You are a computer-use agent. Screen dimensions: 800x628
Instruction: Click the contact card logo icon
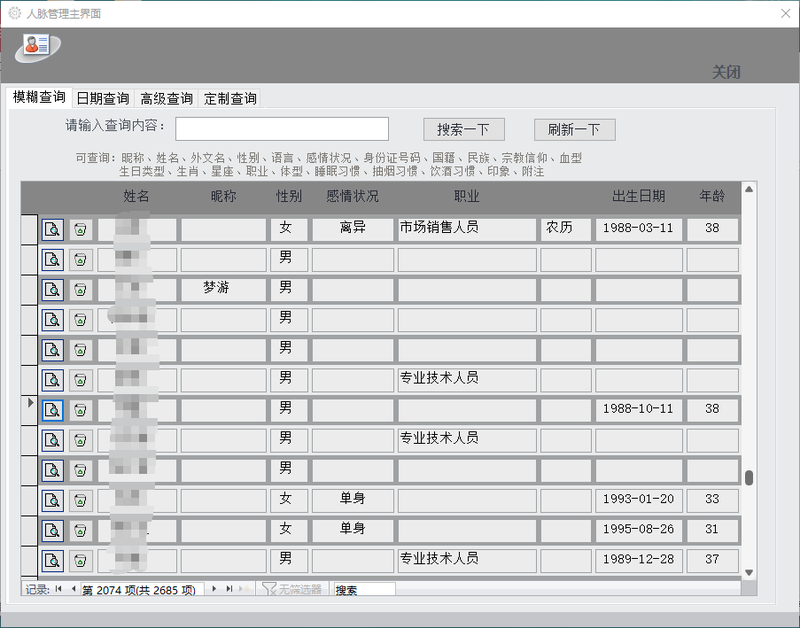(x=38, y=48)
